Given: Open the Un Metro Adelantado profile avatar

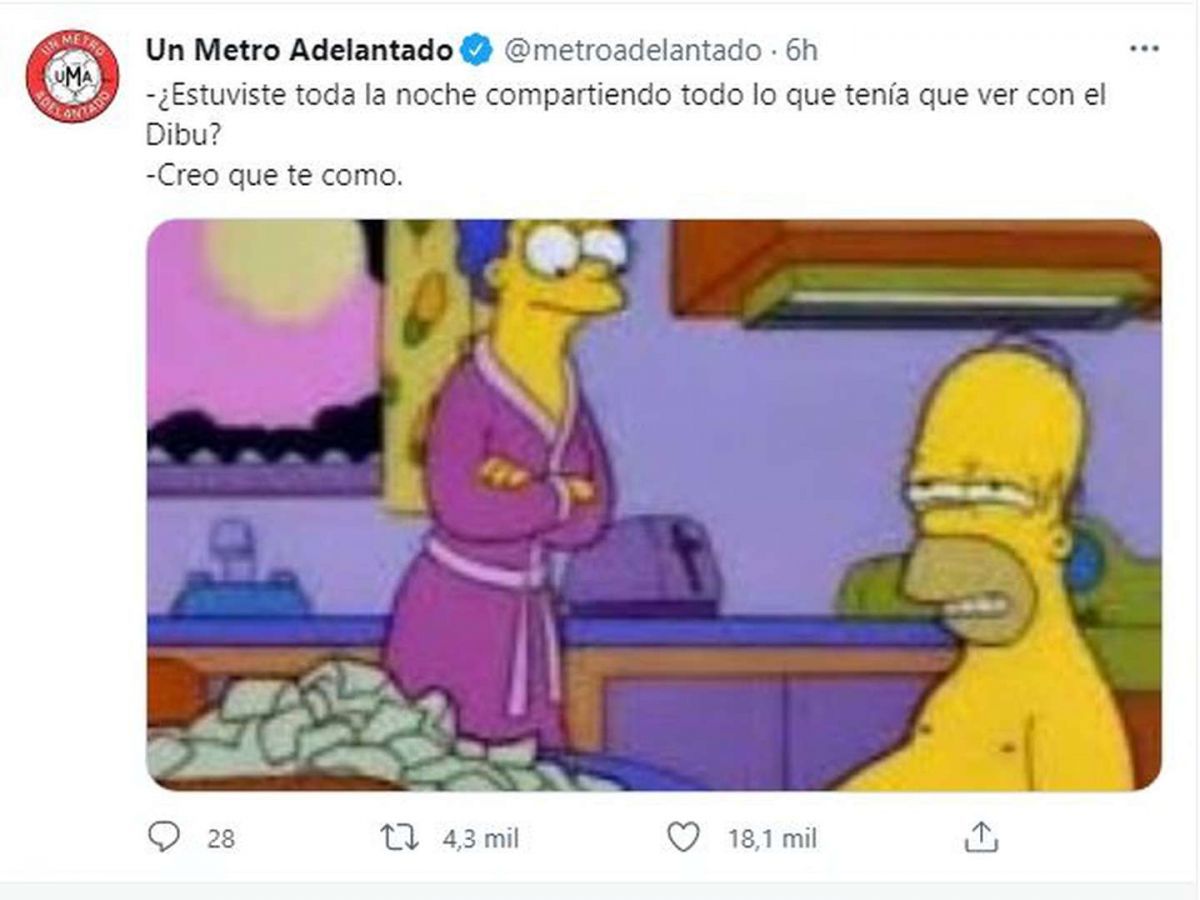Looking at the screenshot, I should (x=72, y=77).
